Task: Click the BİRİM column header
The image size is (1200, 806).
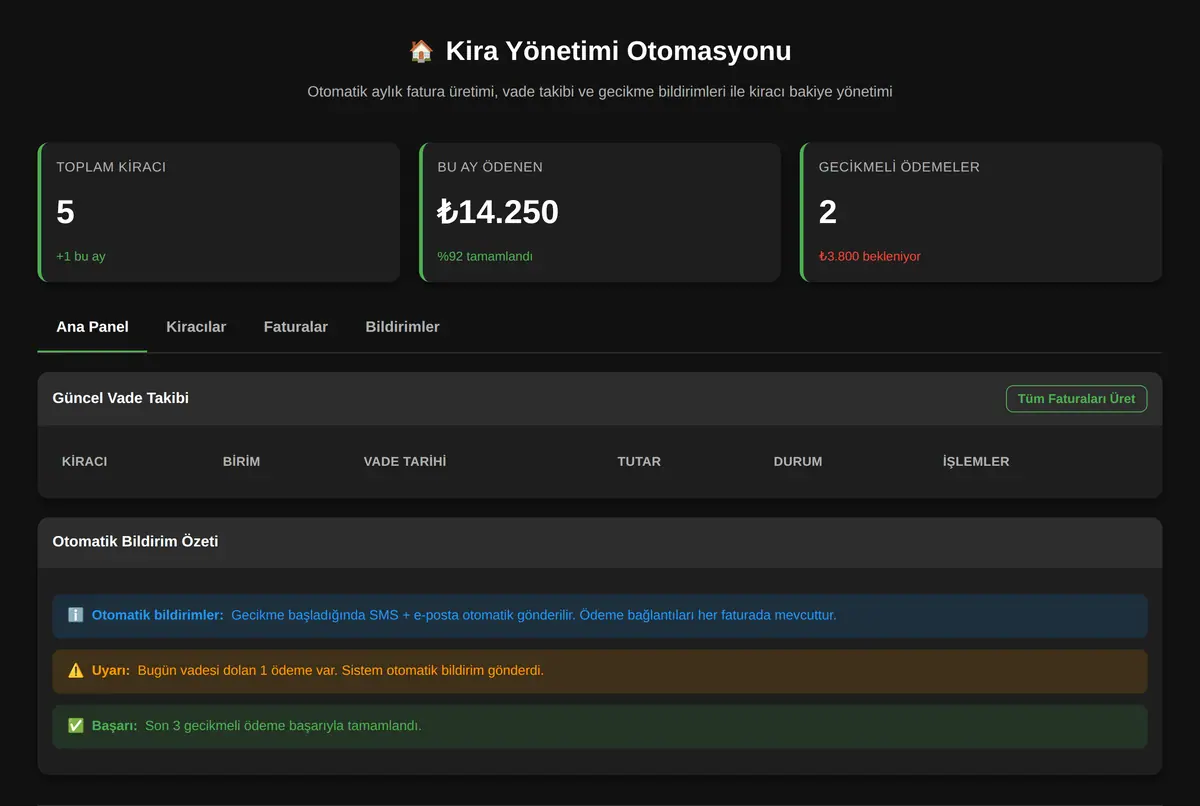Action: coord(241,462)
